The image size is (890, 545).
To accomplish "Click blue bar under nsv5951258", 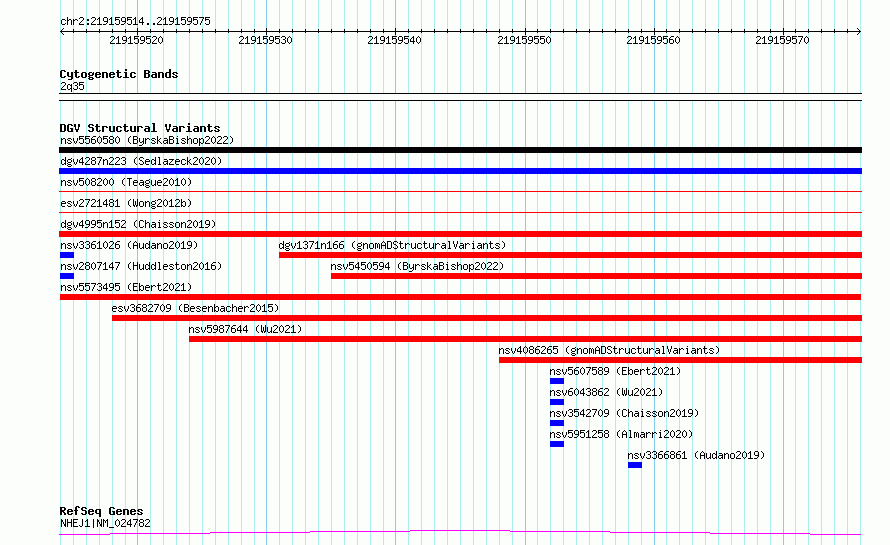I will [x=557, y=444].
